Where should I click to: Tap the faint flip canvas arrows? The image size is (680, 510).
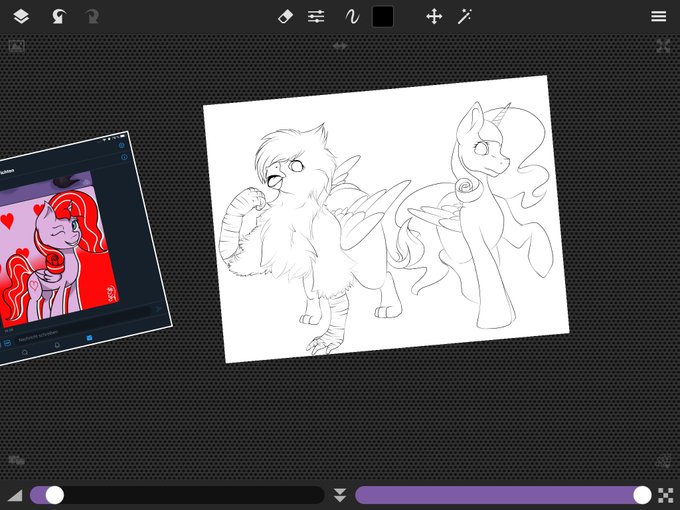click(340, 46)
